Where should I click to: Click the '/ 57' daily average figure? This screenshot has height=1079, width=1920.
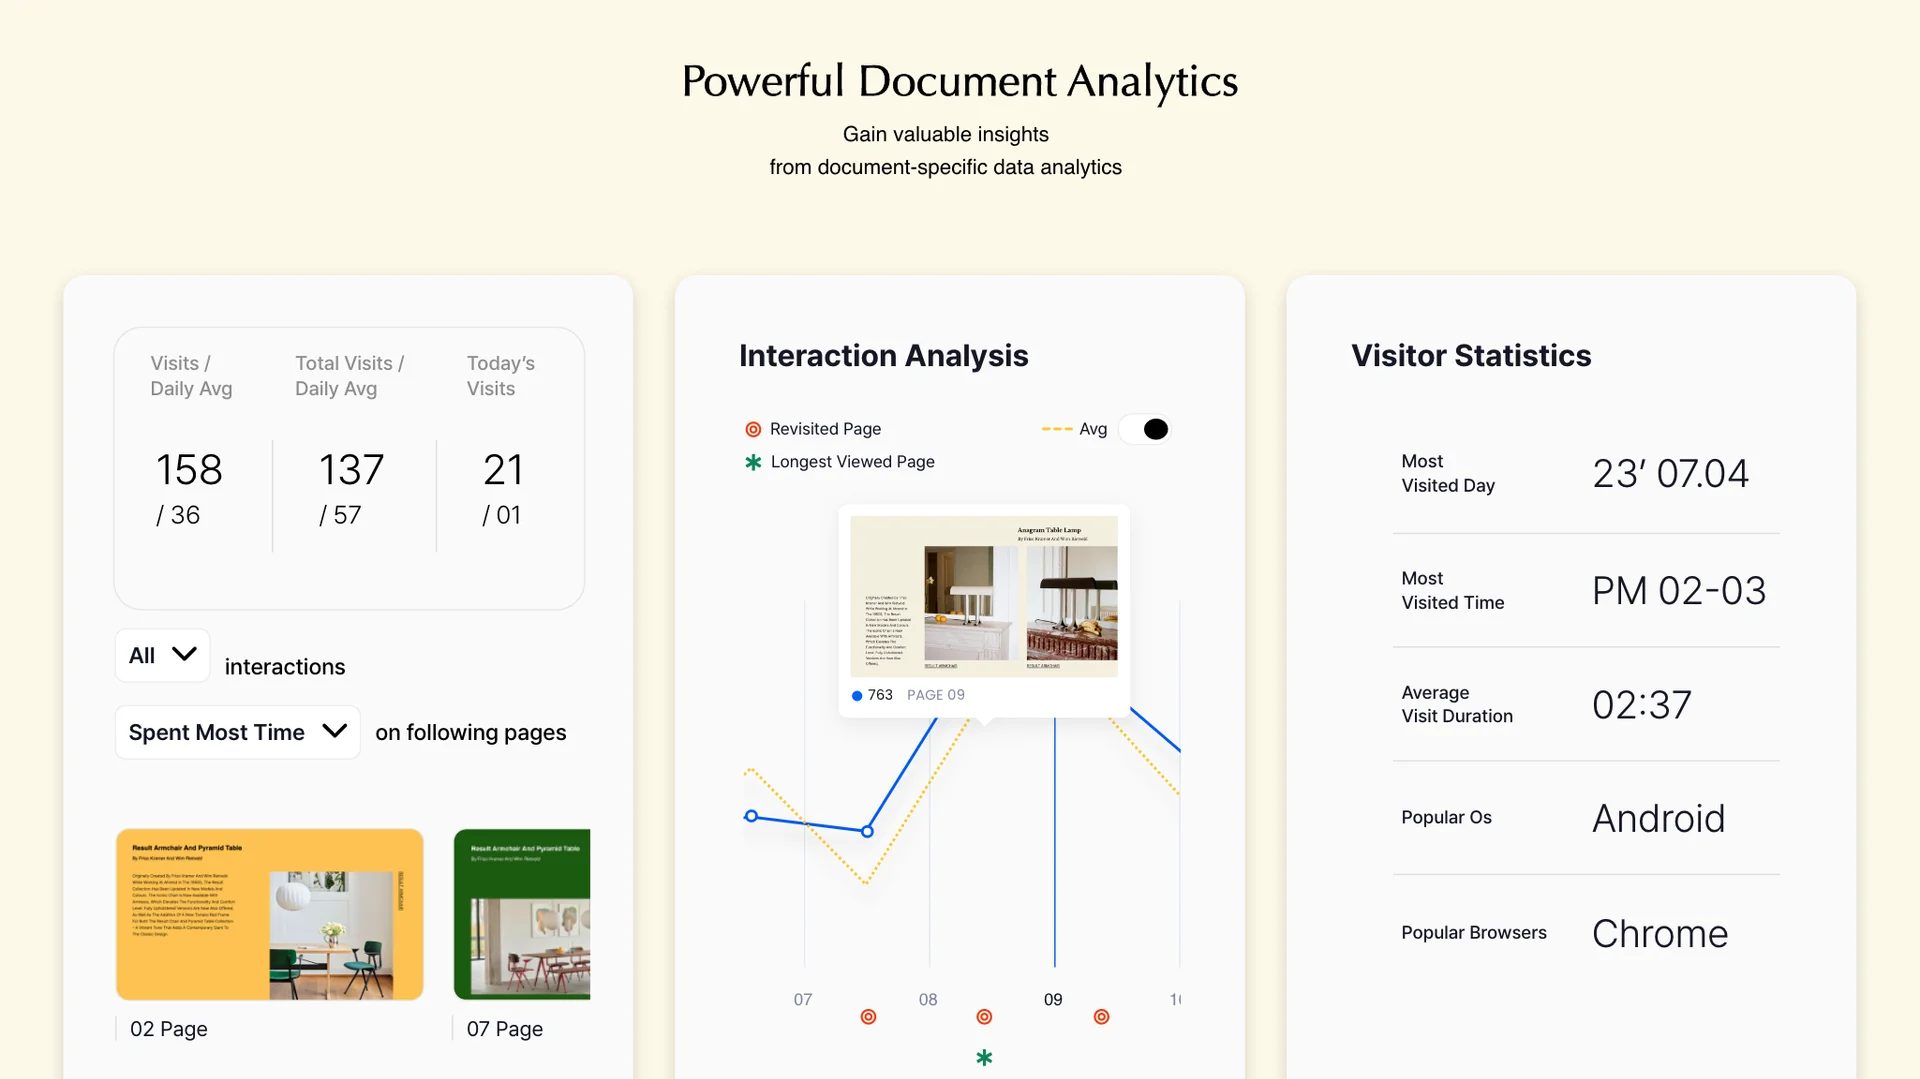340,515
